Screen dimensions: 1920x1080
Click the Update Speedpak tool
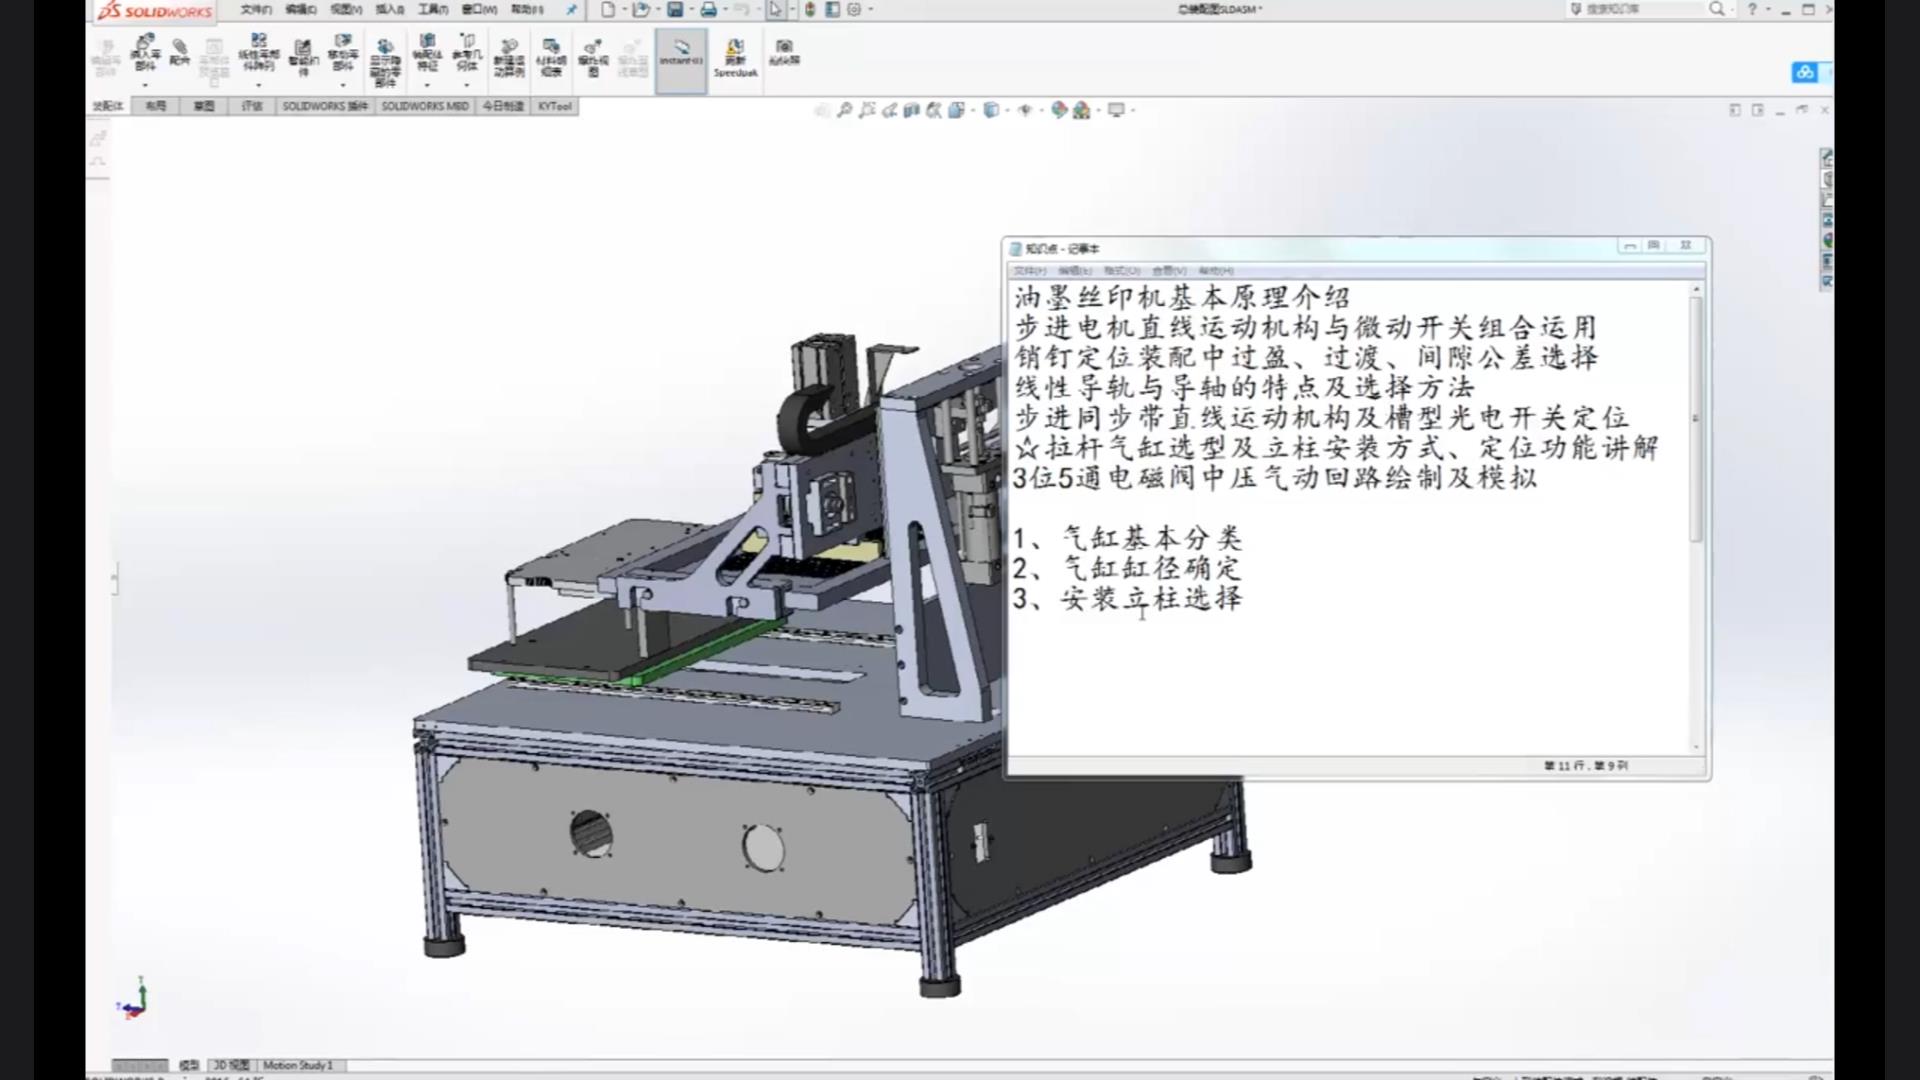point(735,58)
